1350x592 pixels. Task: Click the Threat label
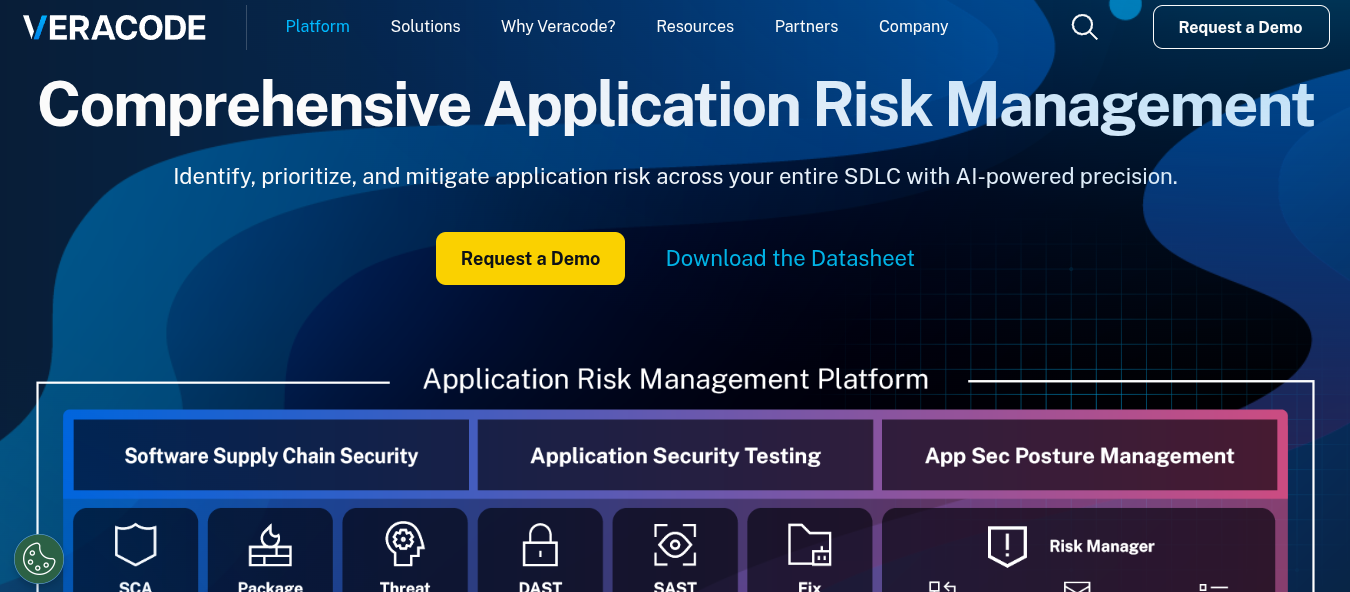coord(405,586)
